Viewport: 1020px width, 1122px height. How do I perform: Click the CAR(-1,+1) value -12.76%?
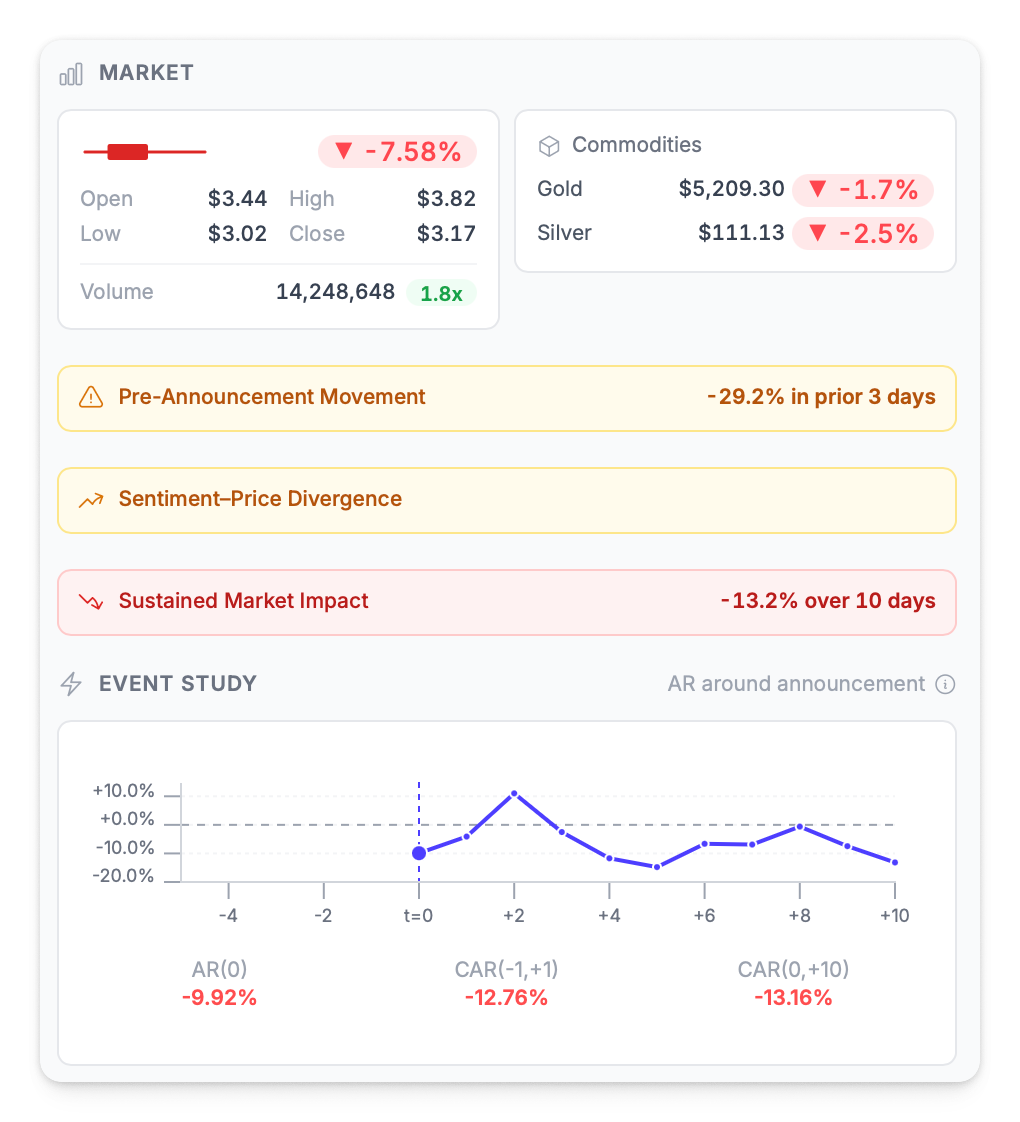pyautogui.click(x=506, y=997)
